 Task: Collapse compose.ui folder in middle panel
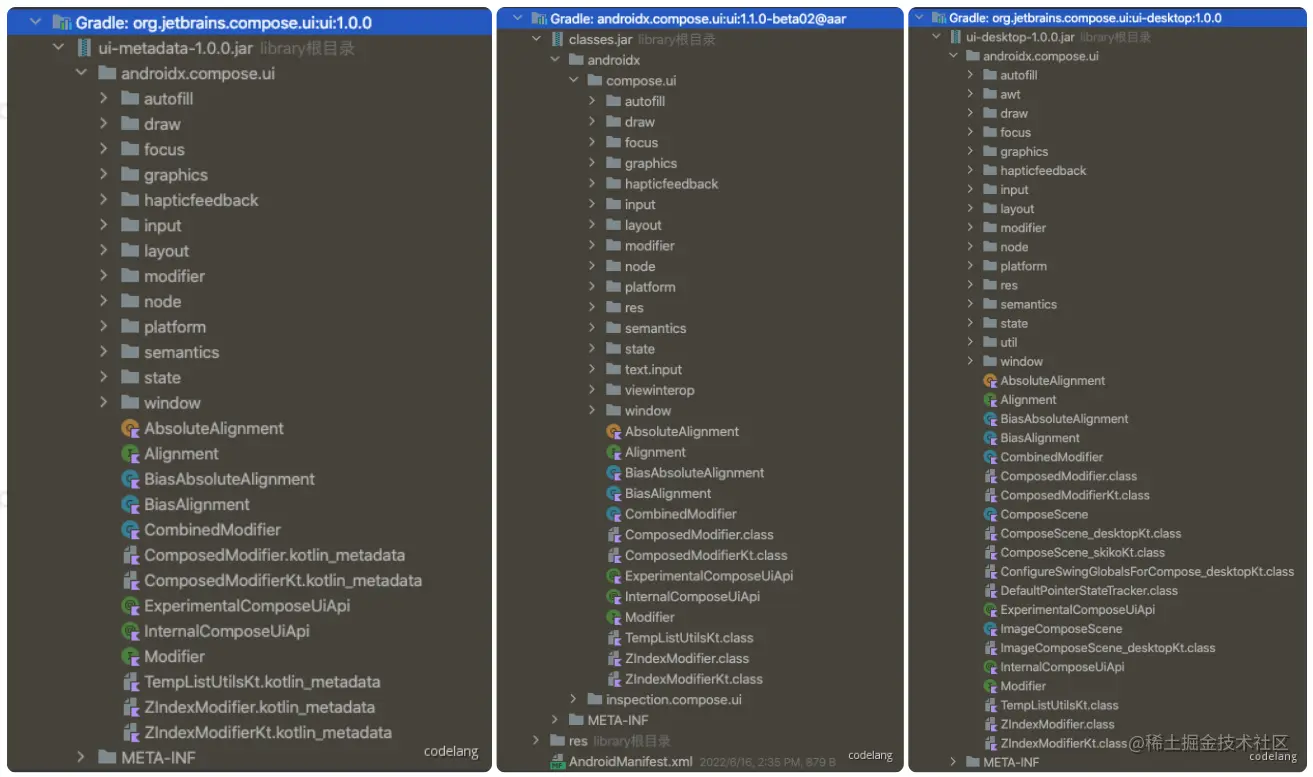[573, 81]
